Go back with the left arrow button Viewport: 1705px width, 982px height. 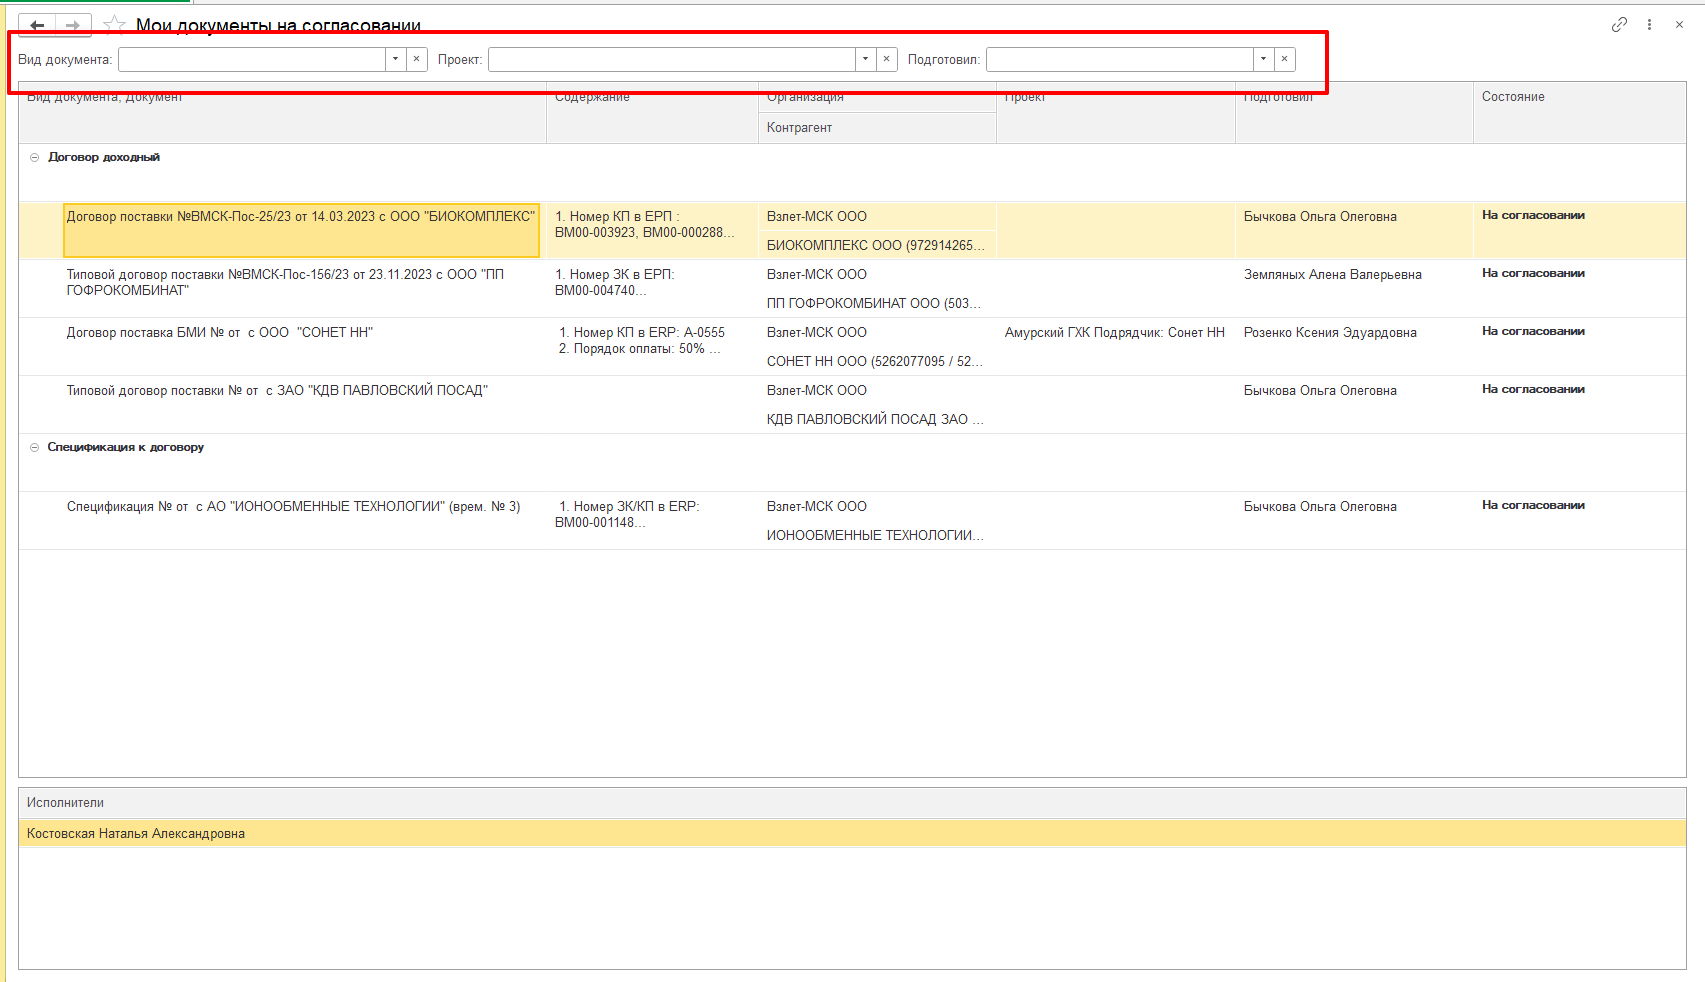37,25
